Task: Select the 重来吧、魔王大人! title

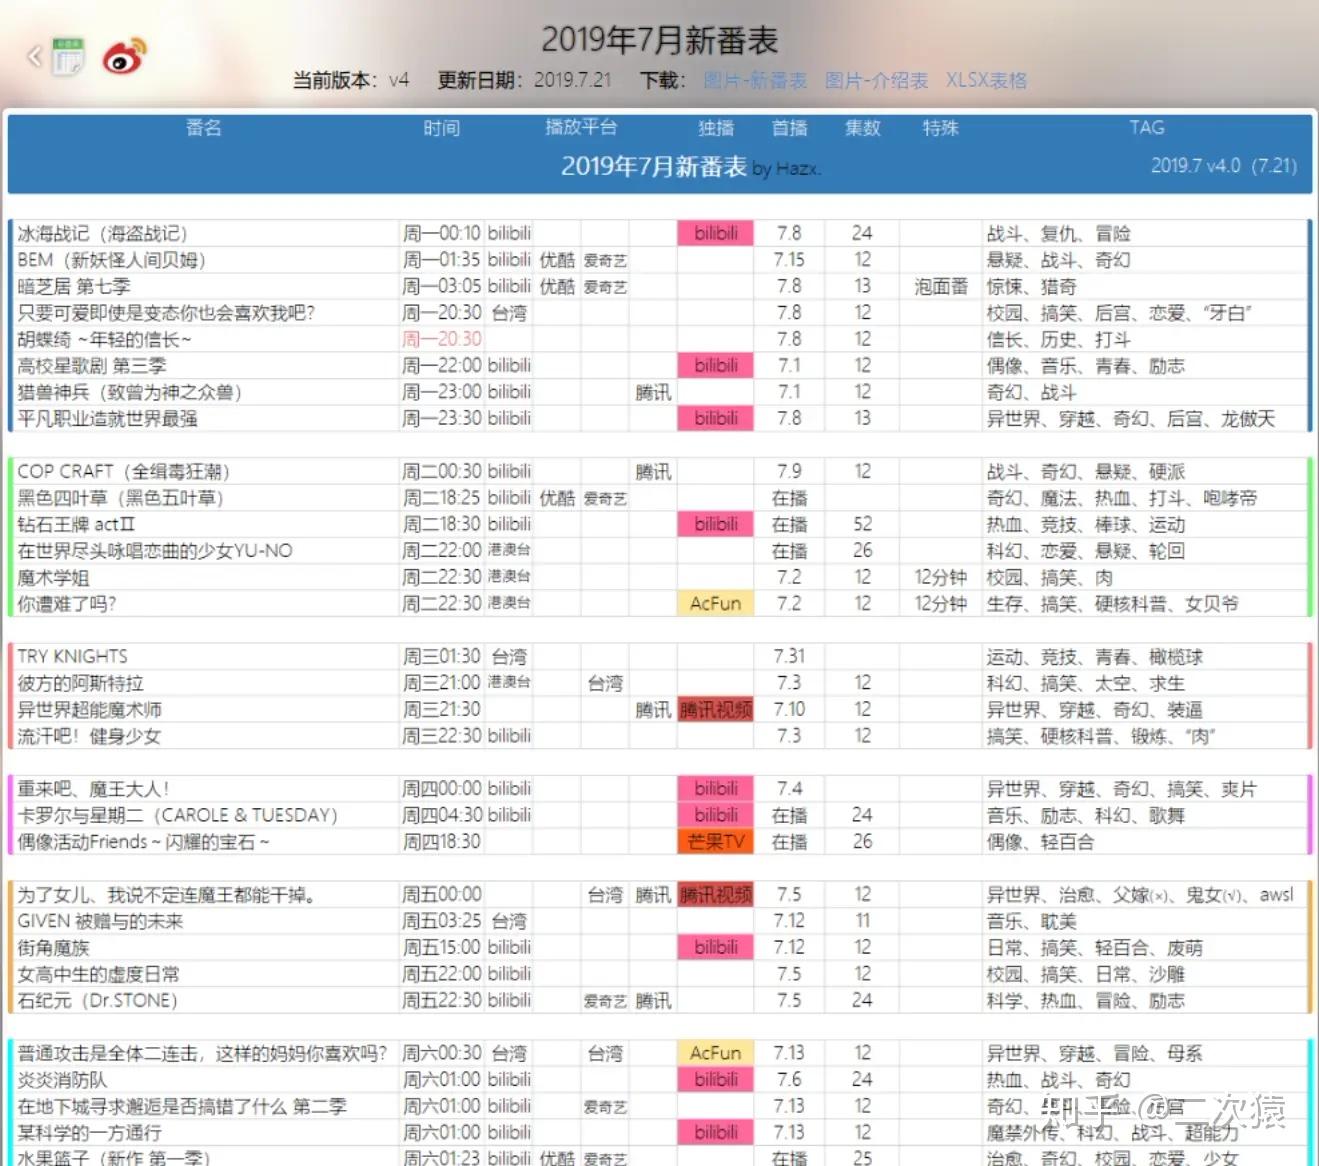Action: pos(93,789)
